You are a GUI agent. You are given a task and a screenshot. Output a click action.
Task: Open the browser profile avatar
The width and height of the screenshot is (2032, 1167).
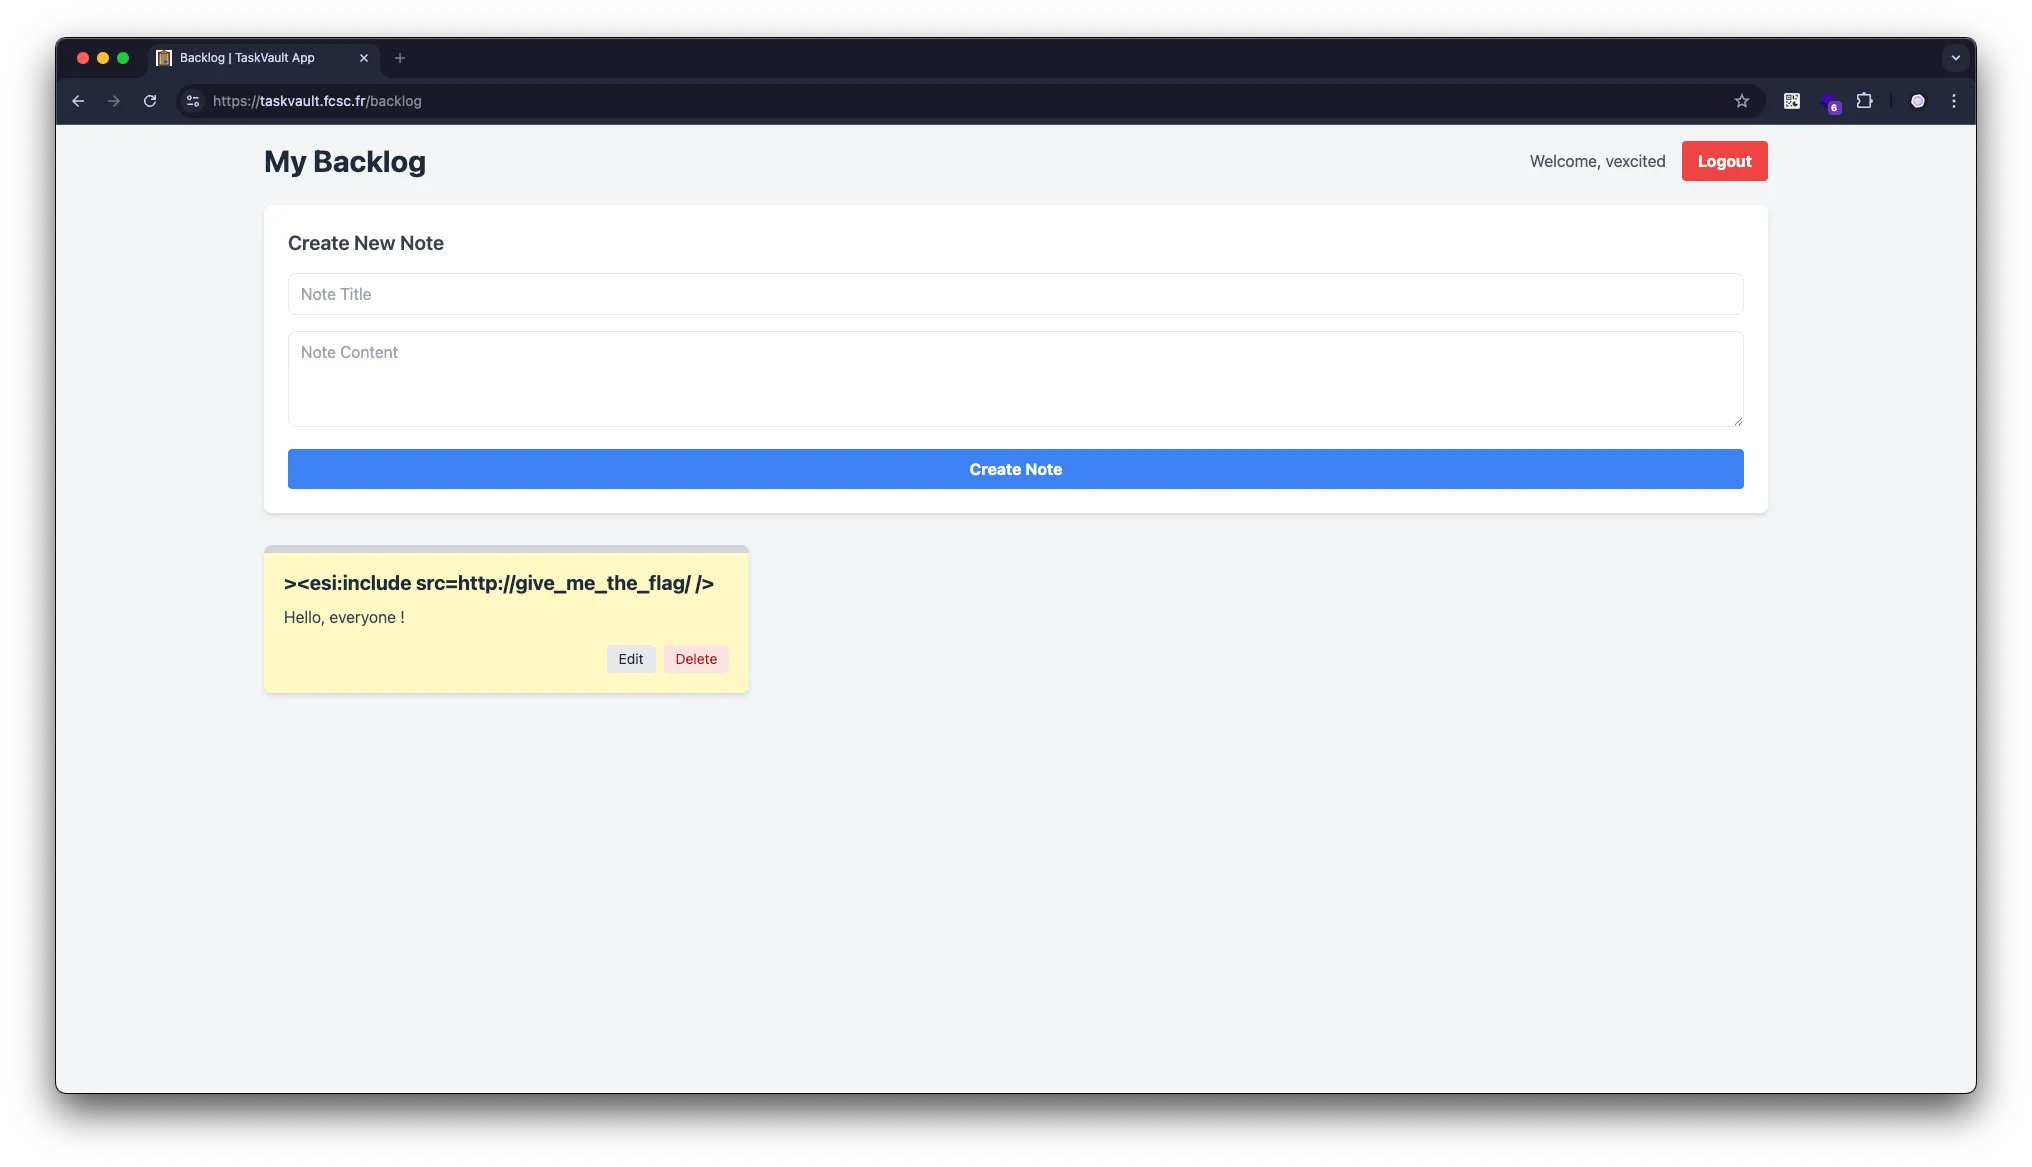pyautogui.click(x=1917, y=101)
